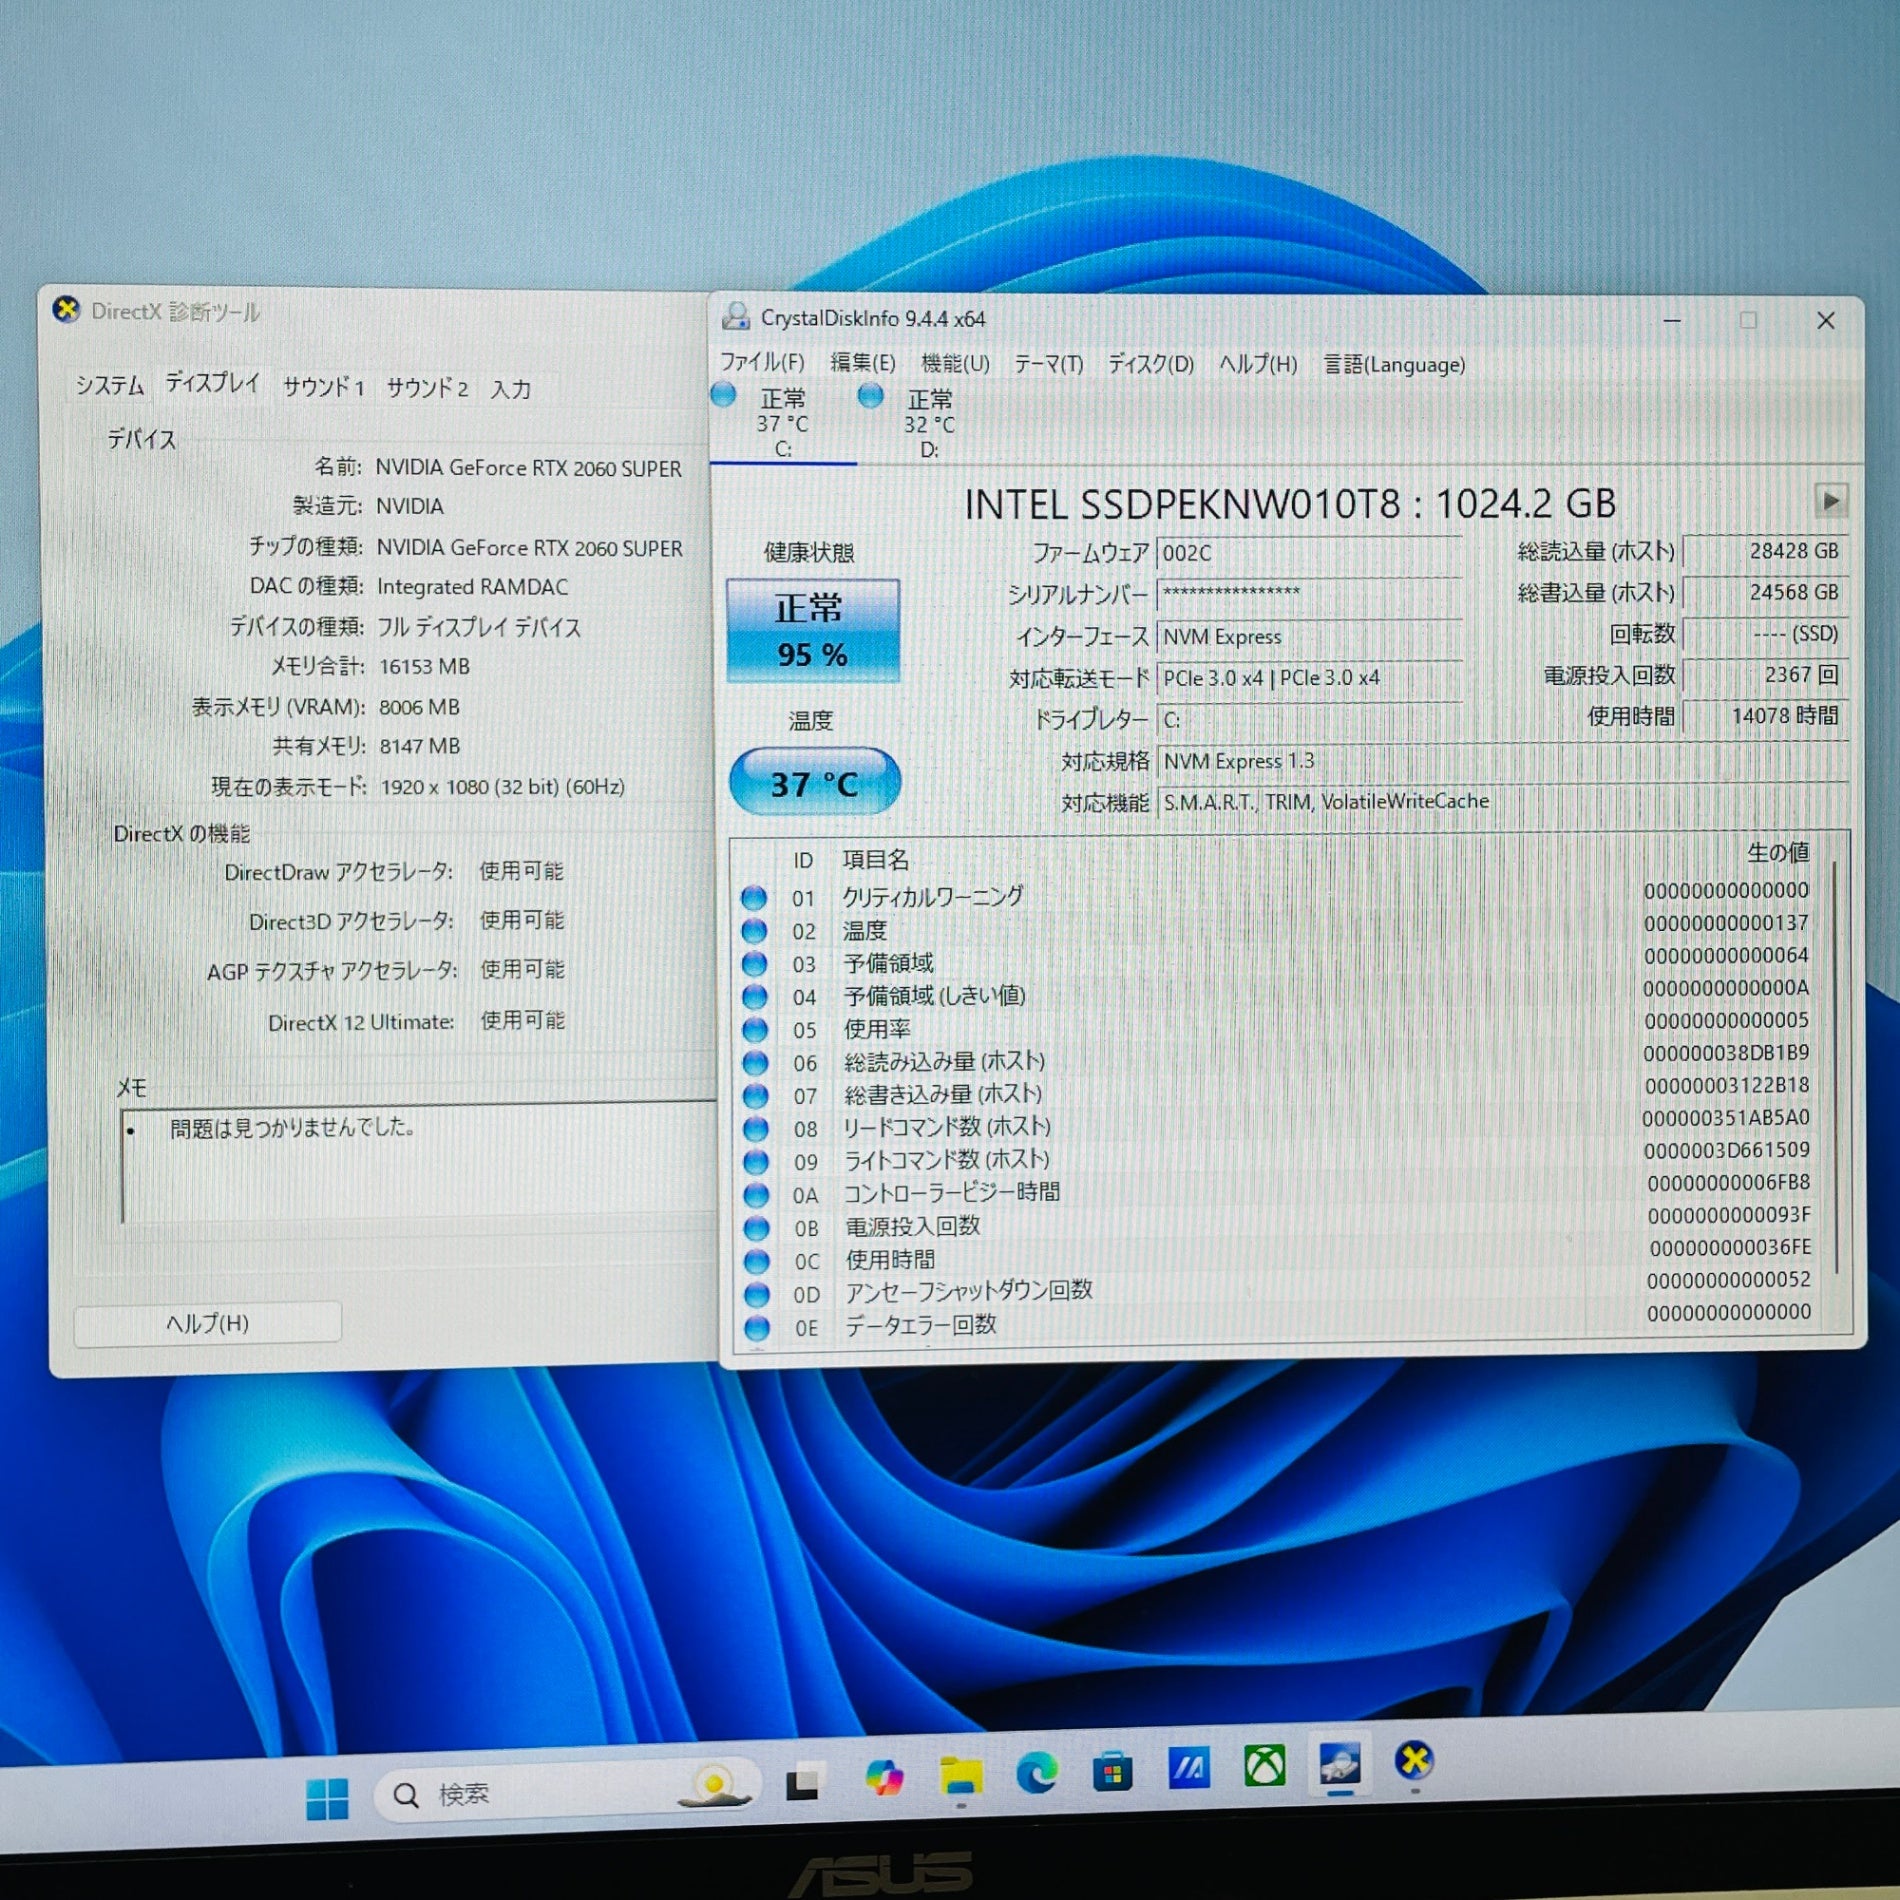1900x1900 pixels.
Task: Open Microsoft Edge browser
Action: pyautogui.click(x=1037, y=1774)
